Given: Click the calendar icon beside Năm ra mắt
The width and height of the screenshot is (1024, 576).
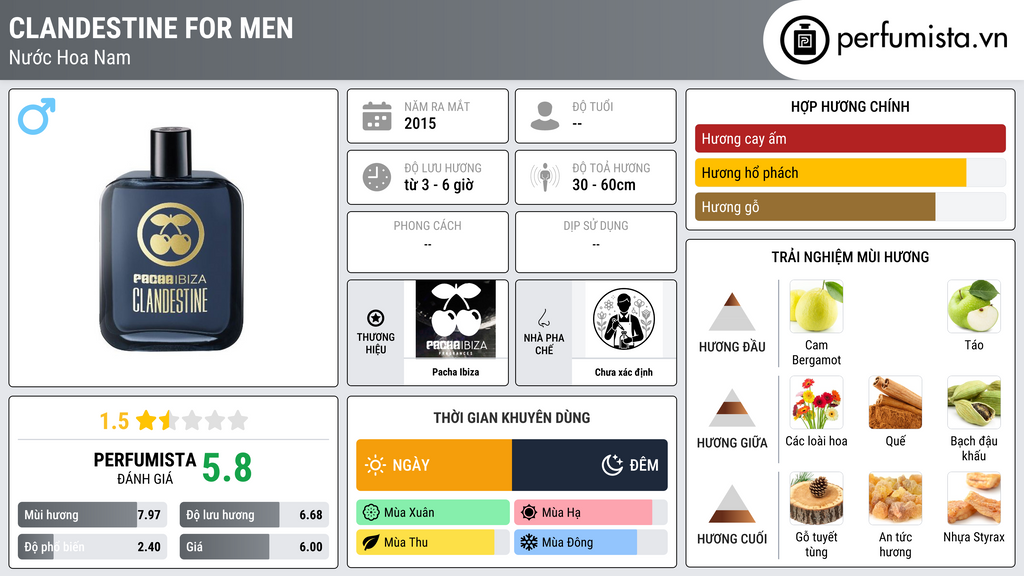Looking at the screenshot, I should pyautogui.click(x=377, y=116).
